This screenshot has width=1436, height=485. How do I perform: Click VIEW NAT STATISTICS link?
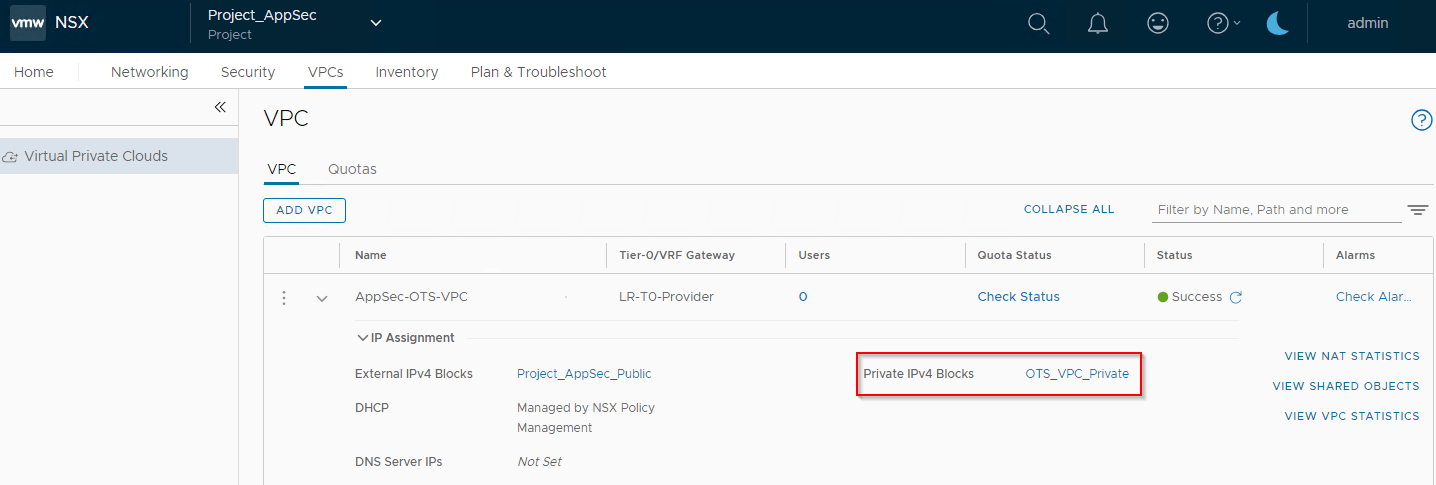tap(1352, 356)
